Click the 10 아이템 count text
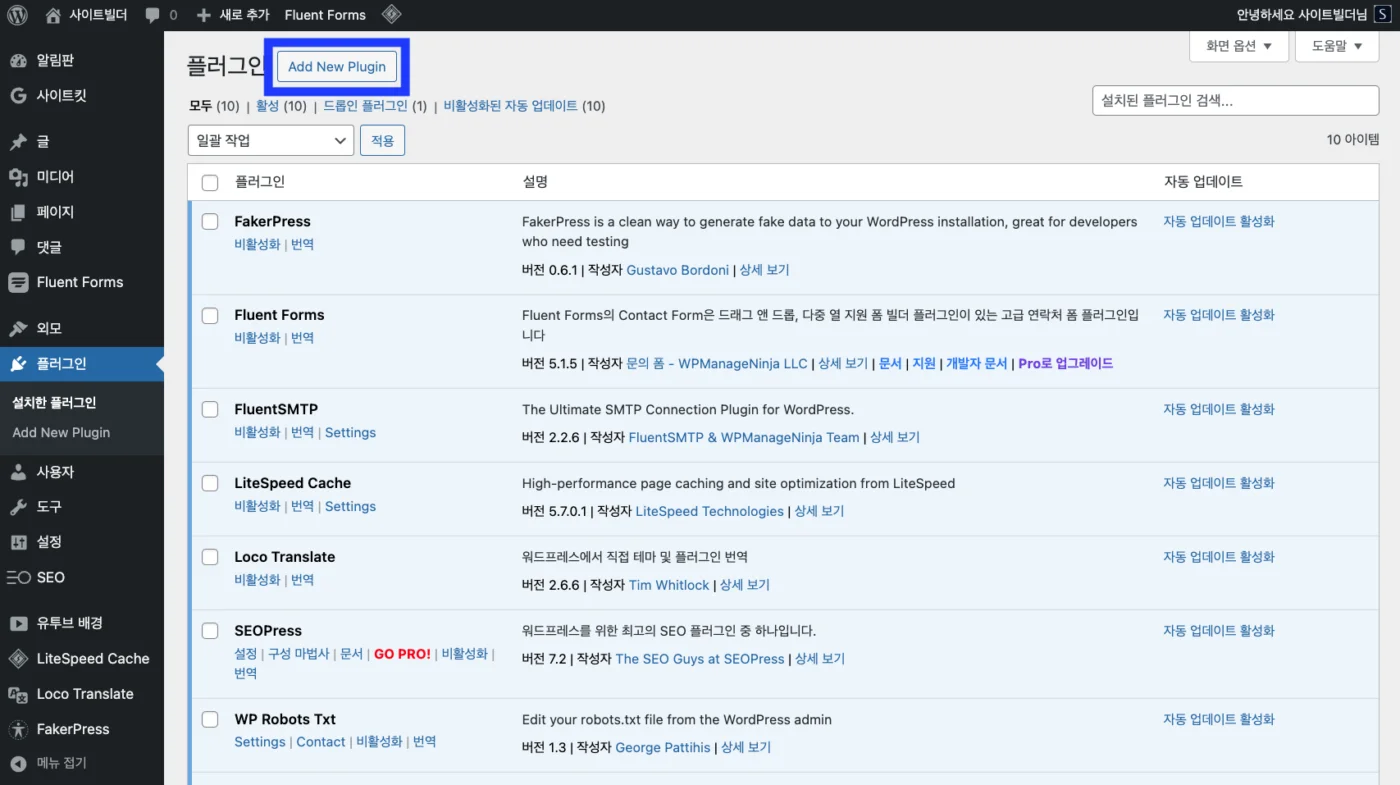This screenshot has height=785, width=1400. click(1353, 140)
